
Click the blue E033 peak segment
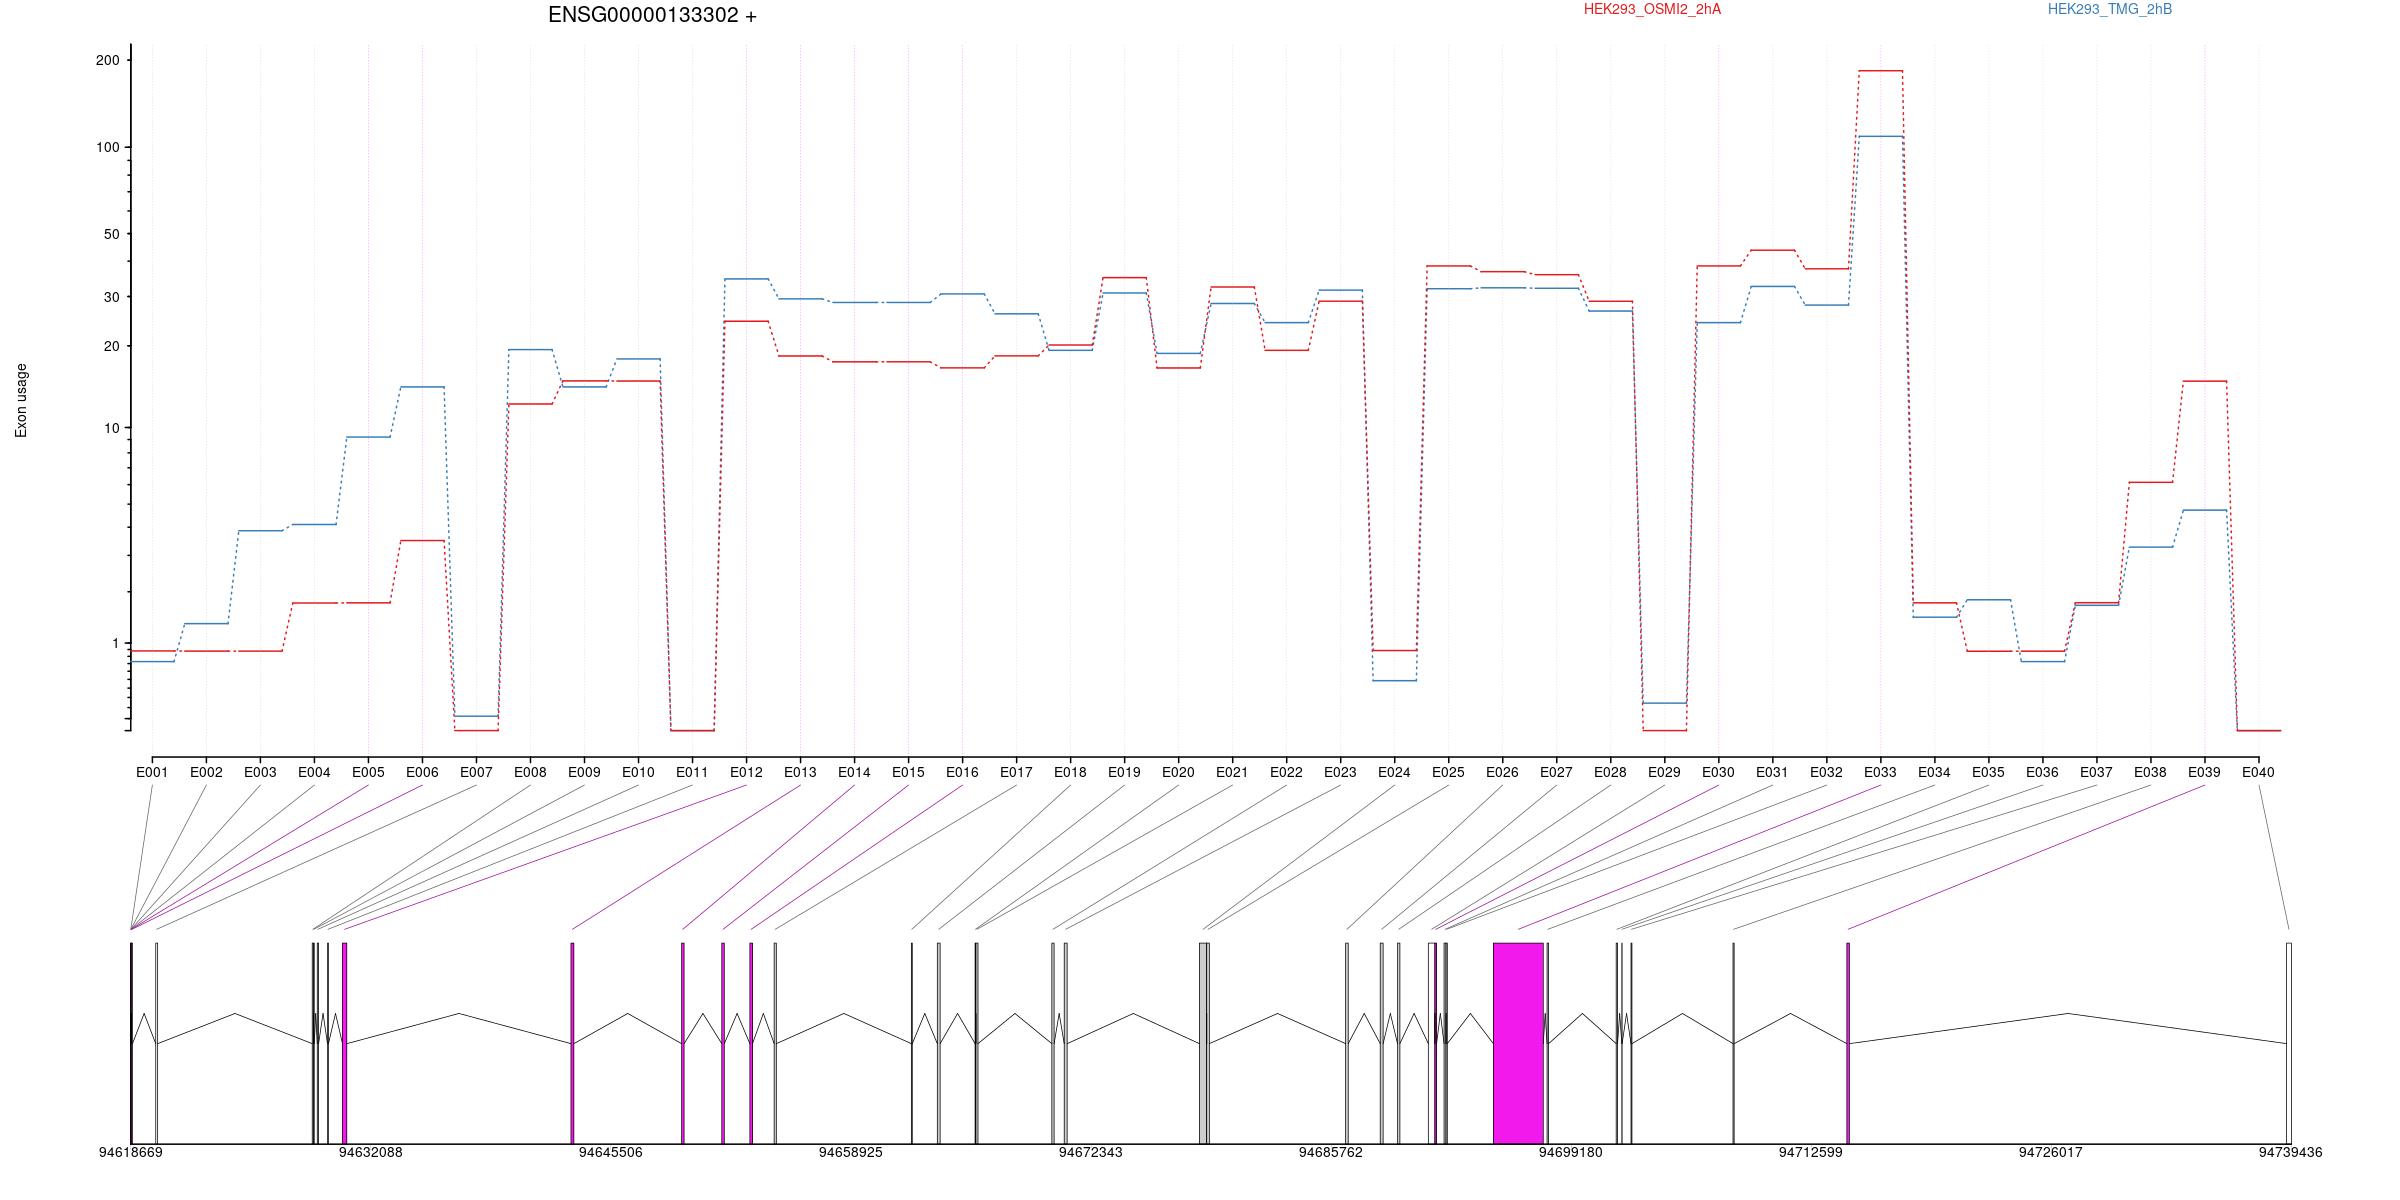coord(1880,136)
